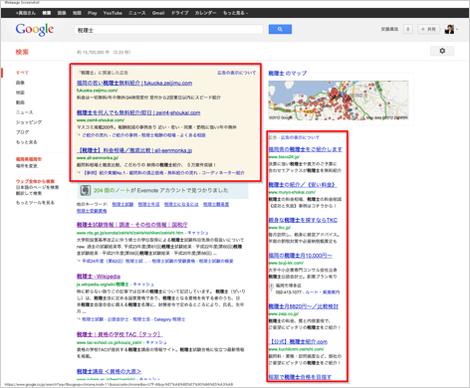Open the TKC right-side ad title
470x388 pixels.
(x=303, y=220)
